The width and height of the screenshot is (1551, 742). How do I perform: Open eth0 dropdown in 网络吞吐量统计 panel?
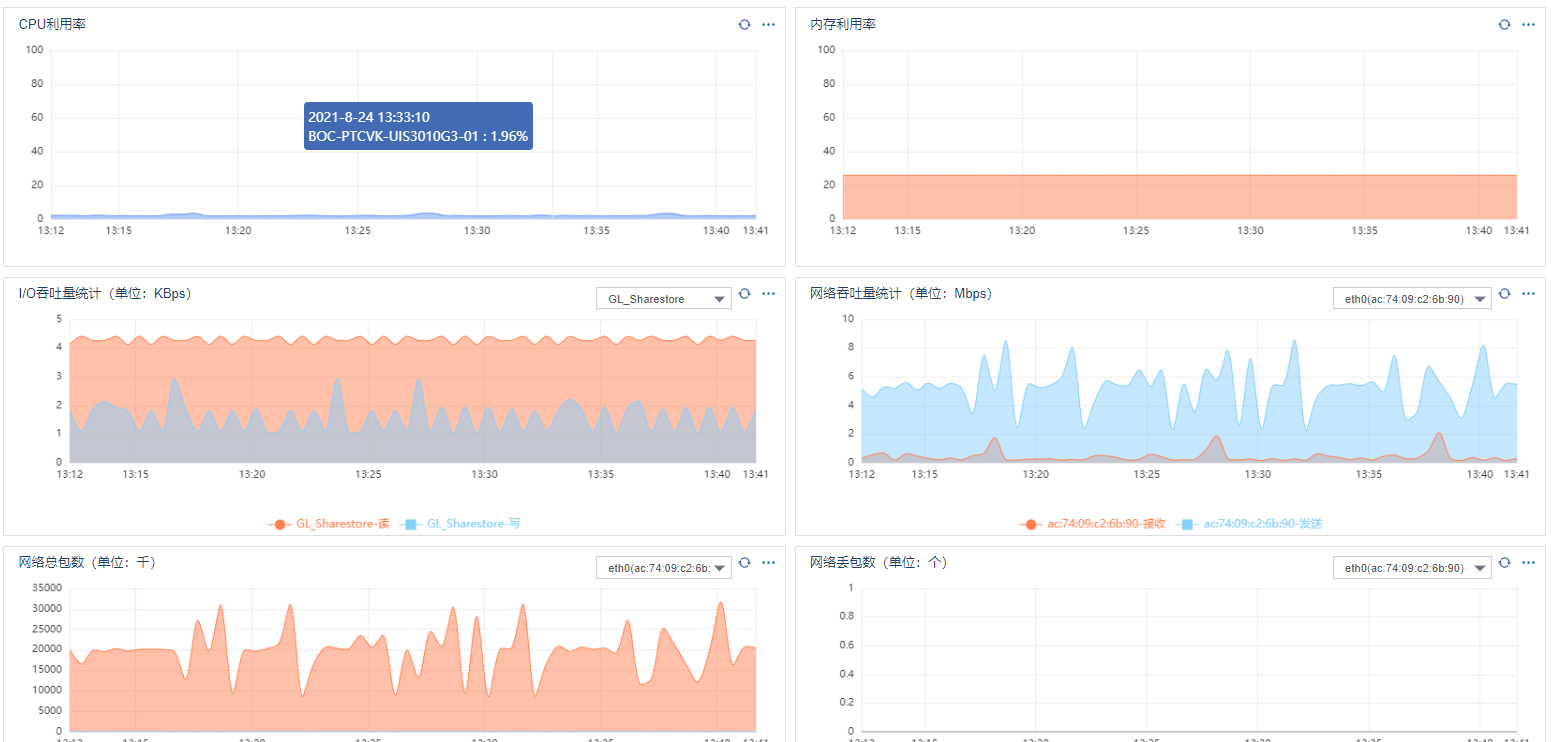click(x=1412, y=298)
